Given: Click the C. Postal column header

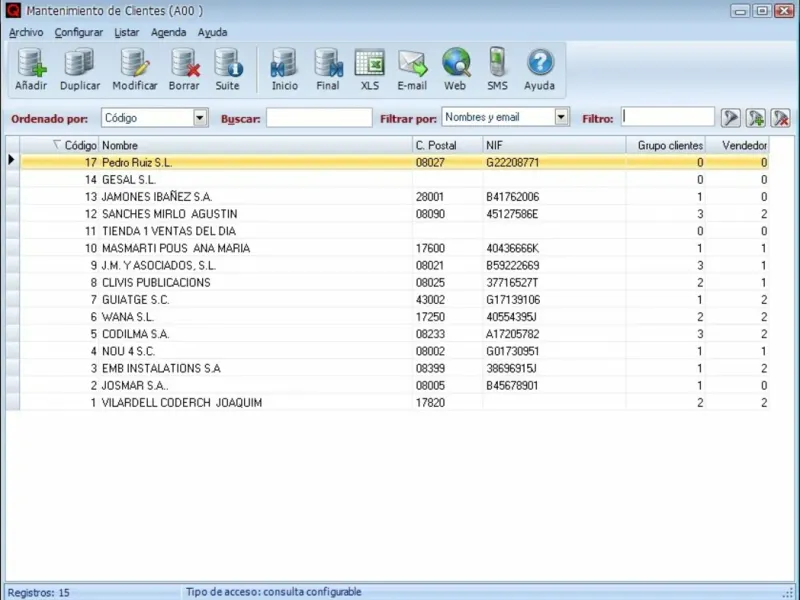Looking at the screenshot, I should tap(447, 145).
